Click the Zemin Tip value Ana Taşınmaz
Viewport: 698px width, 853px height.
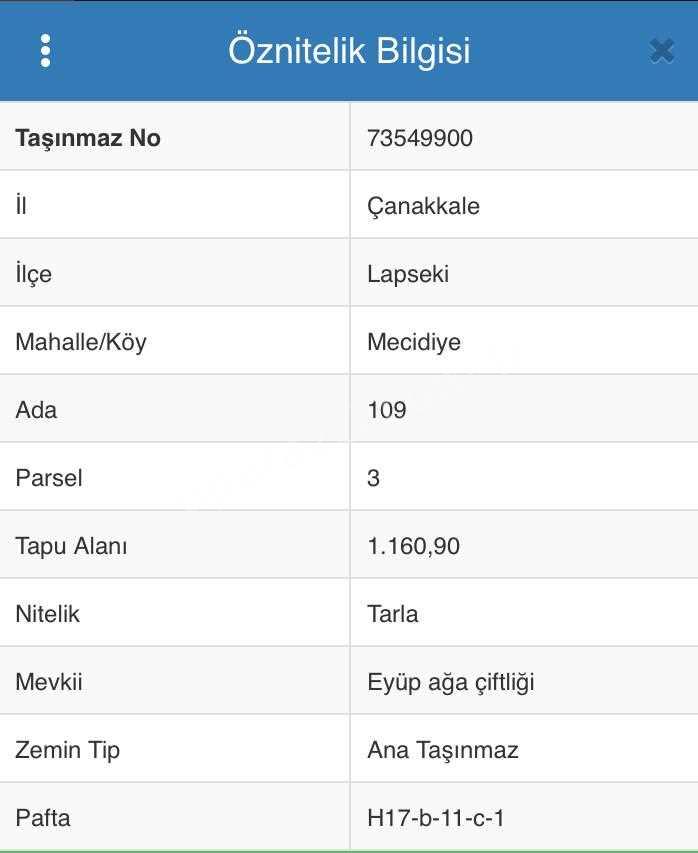[443, 750]
